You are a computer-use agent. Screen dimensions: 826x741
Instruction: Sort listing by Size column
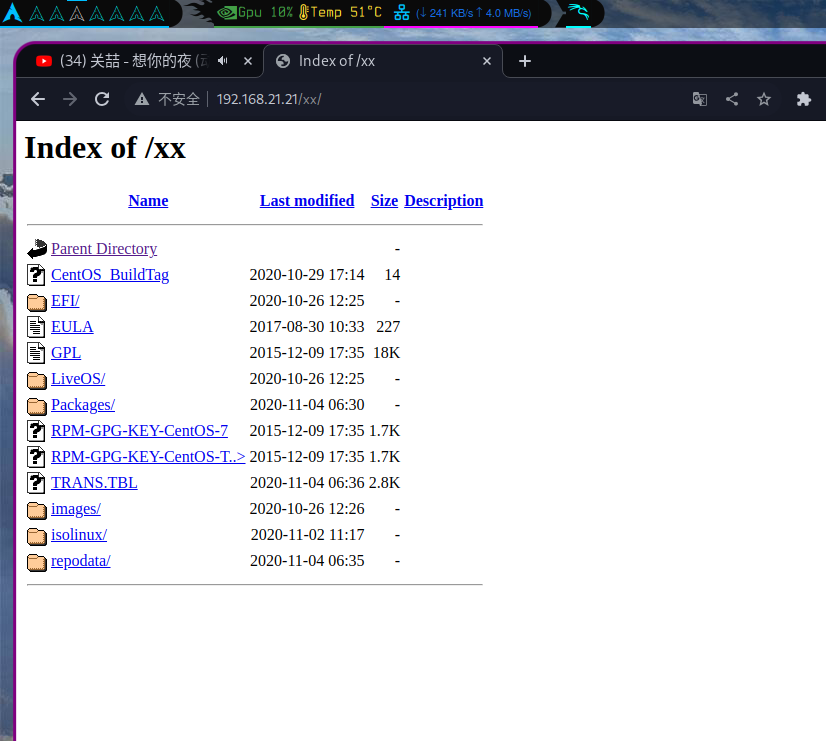point(384,201)
